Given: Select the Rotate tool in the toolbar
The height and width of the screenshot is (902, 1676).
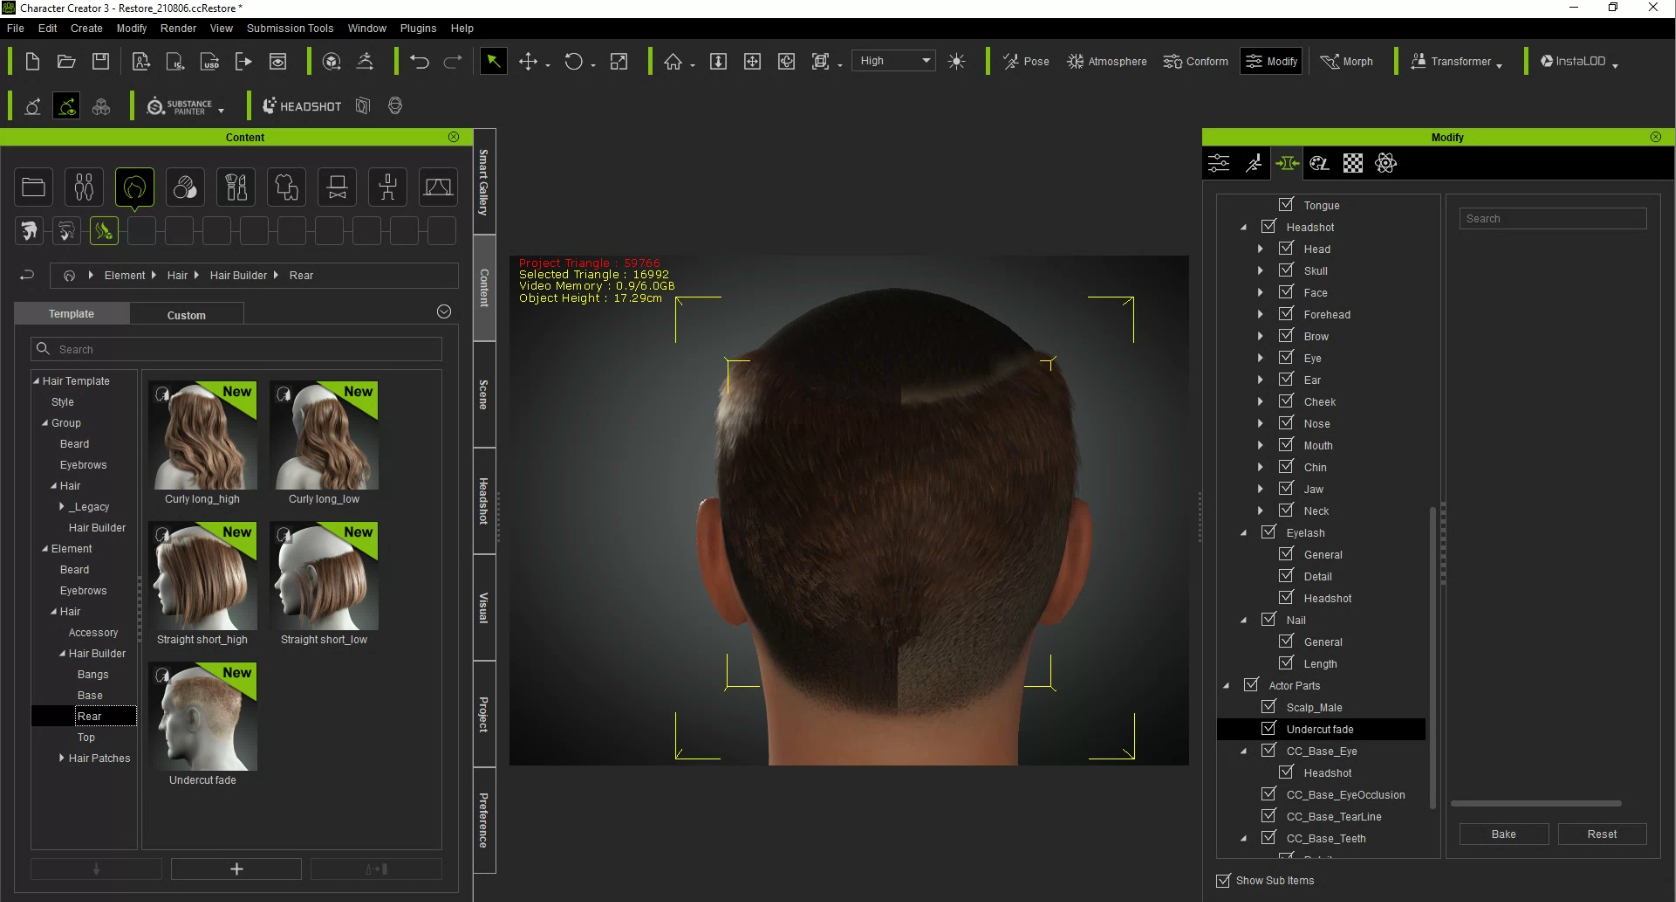Looking at the screenshot, I should (573, 62).
